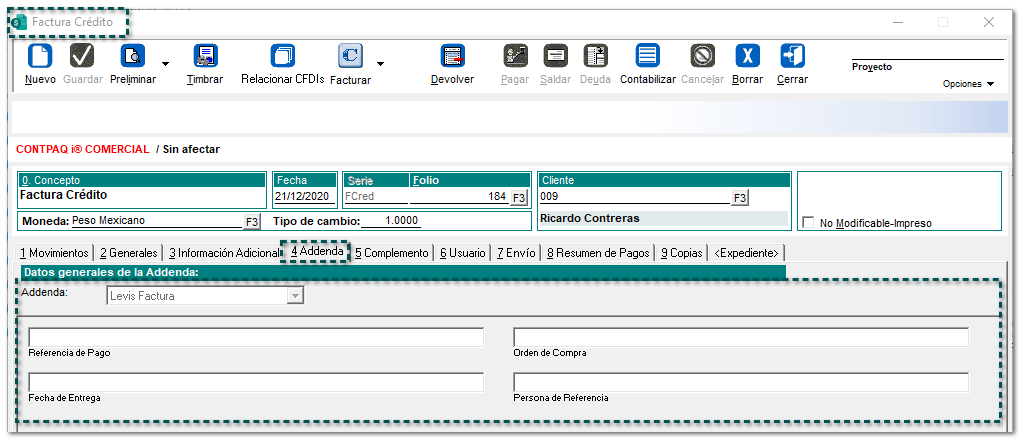Viewport: 1022px width, 441px height.
Task: Click the Timbrar stamp icon
Action: [x=205, y=56]
